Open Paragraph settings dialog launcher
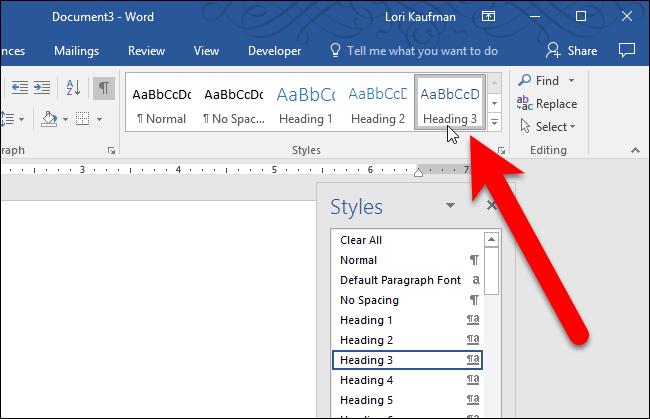This screenshot has width=650, height=419. tap(111, 150)
